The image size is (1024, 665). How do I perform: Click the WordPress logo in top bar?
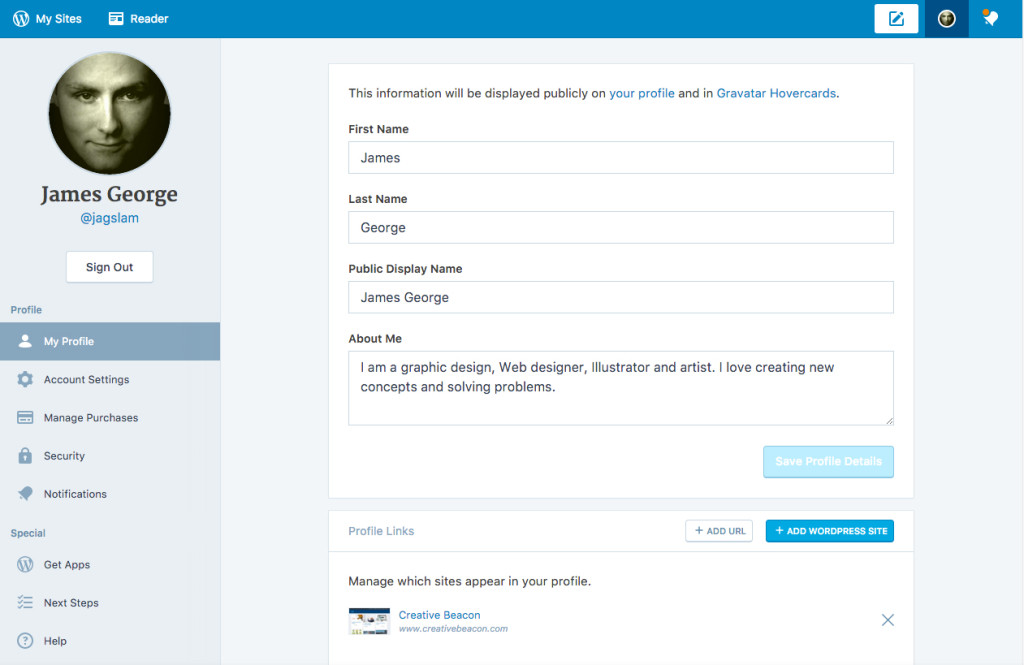[x=21, y=19]
